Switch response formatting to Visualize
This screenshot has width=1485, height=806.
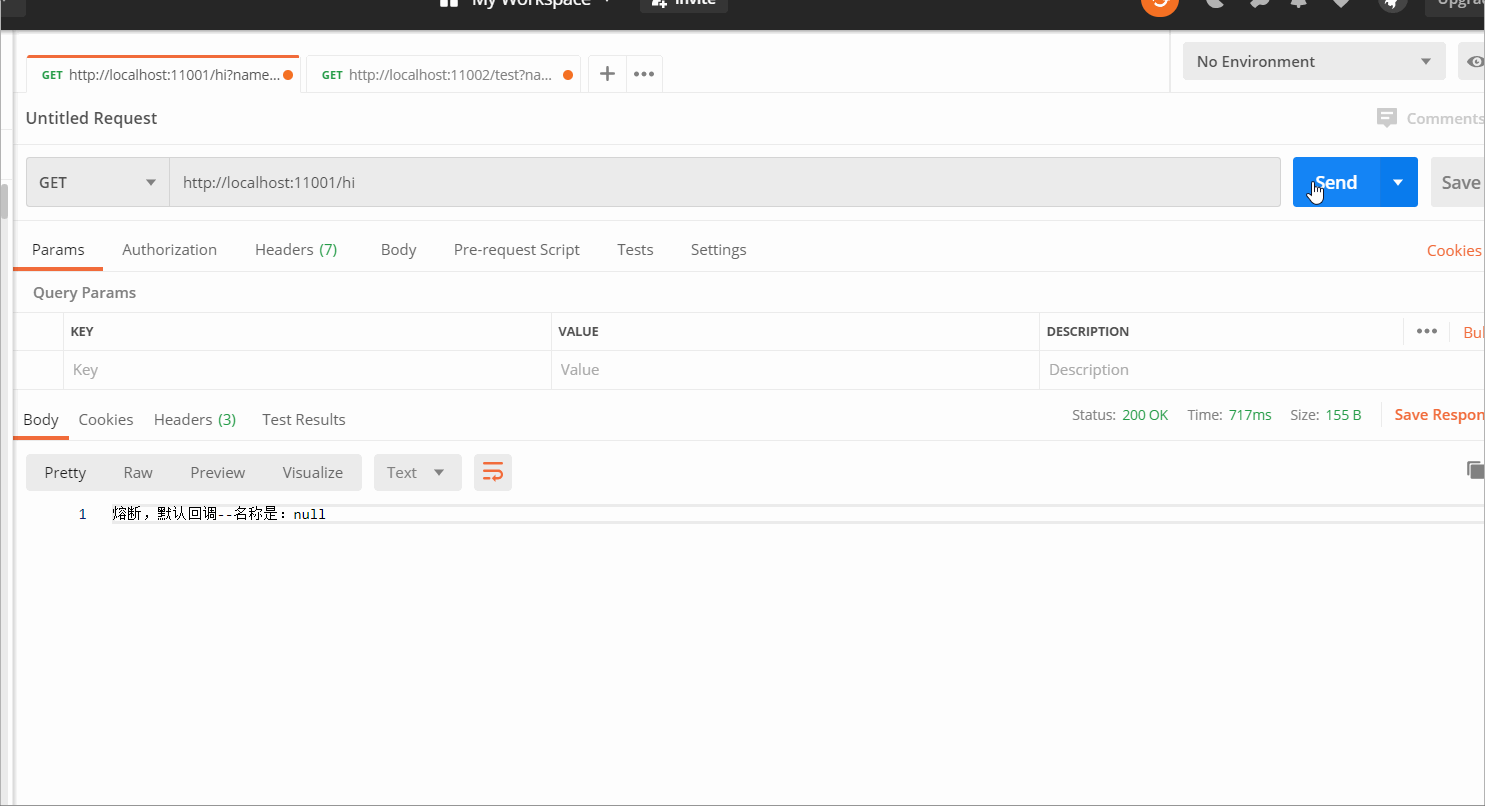coord(312,472)
